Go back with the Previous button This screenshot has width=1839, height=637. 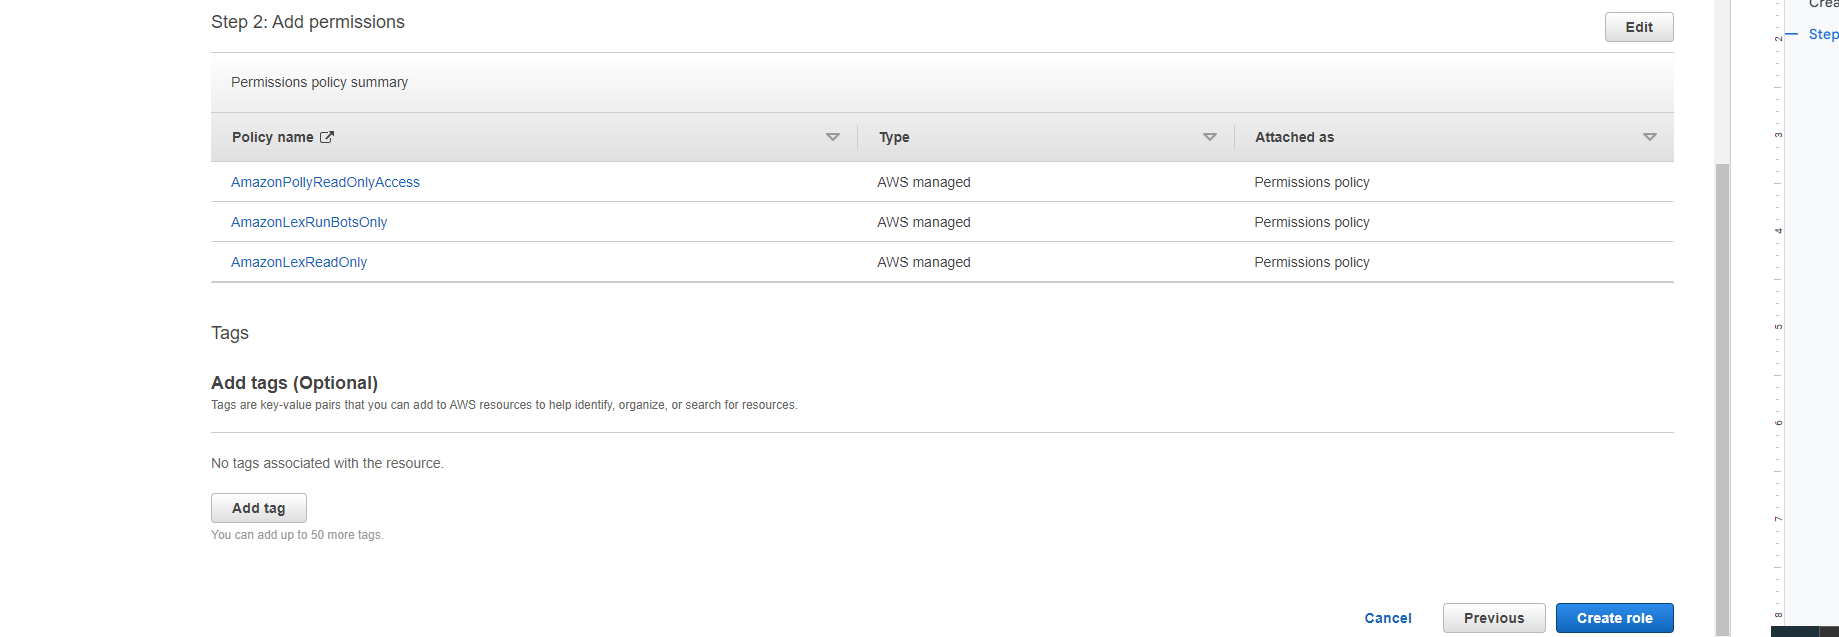coord(1494,618)
